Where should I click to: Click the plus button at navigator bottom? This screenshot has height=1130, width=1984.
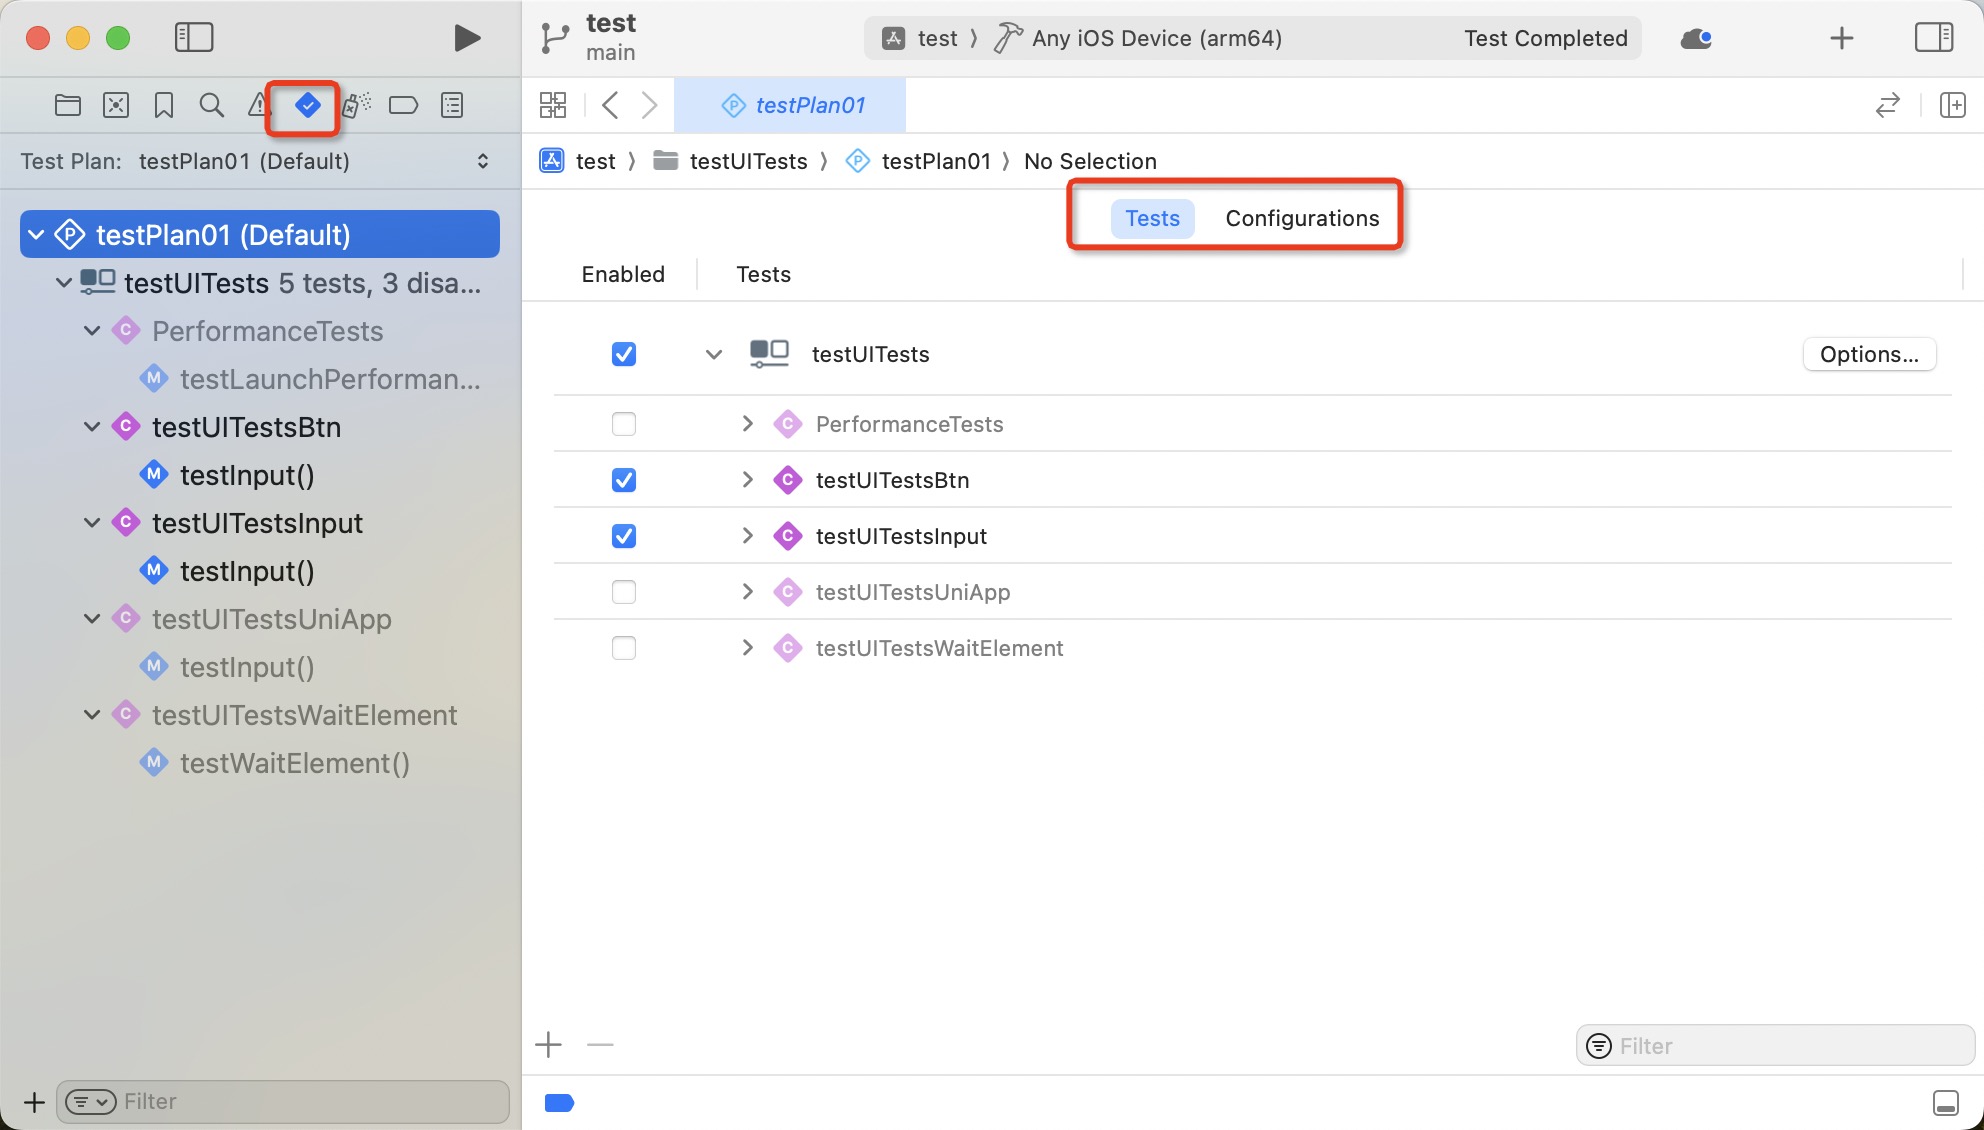point(34,1102)
